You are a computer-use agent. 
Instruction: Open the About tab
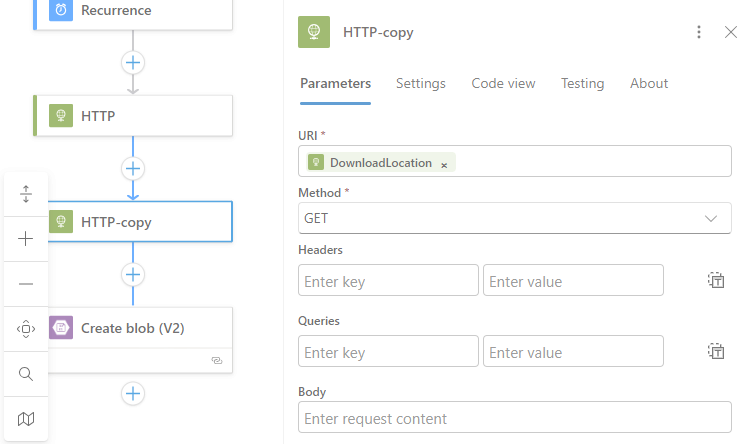pos(649,83)
